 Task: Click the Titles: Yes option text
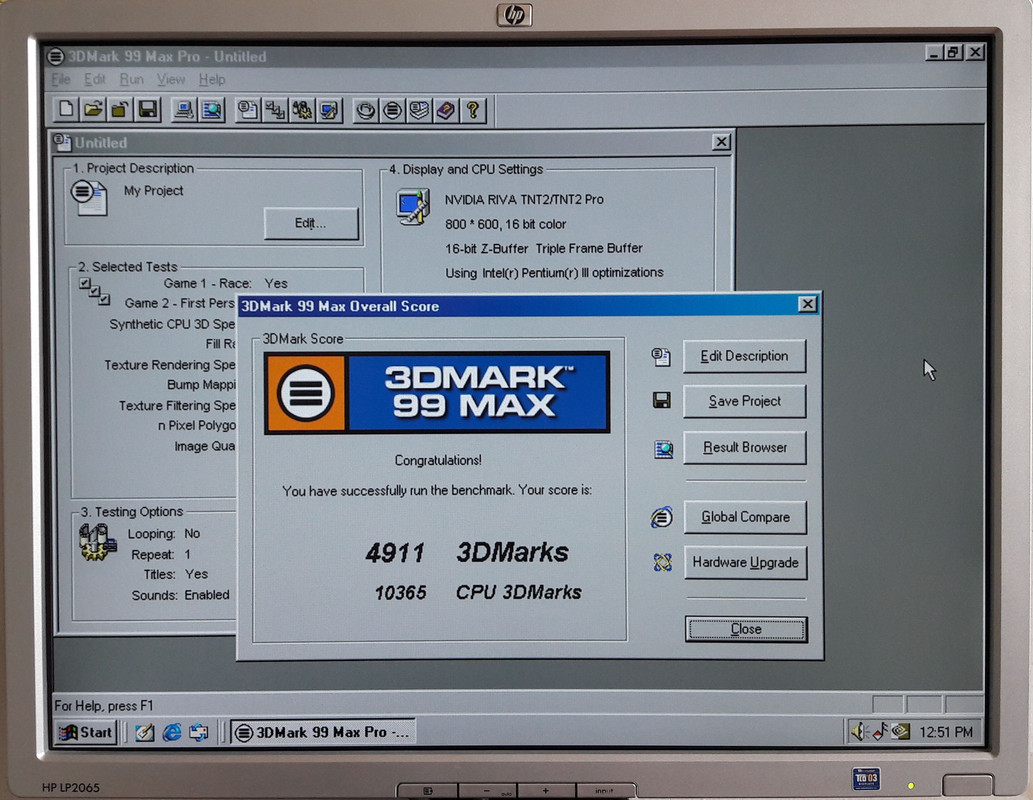click(176, 575)
